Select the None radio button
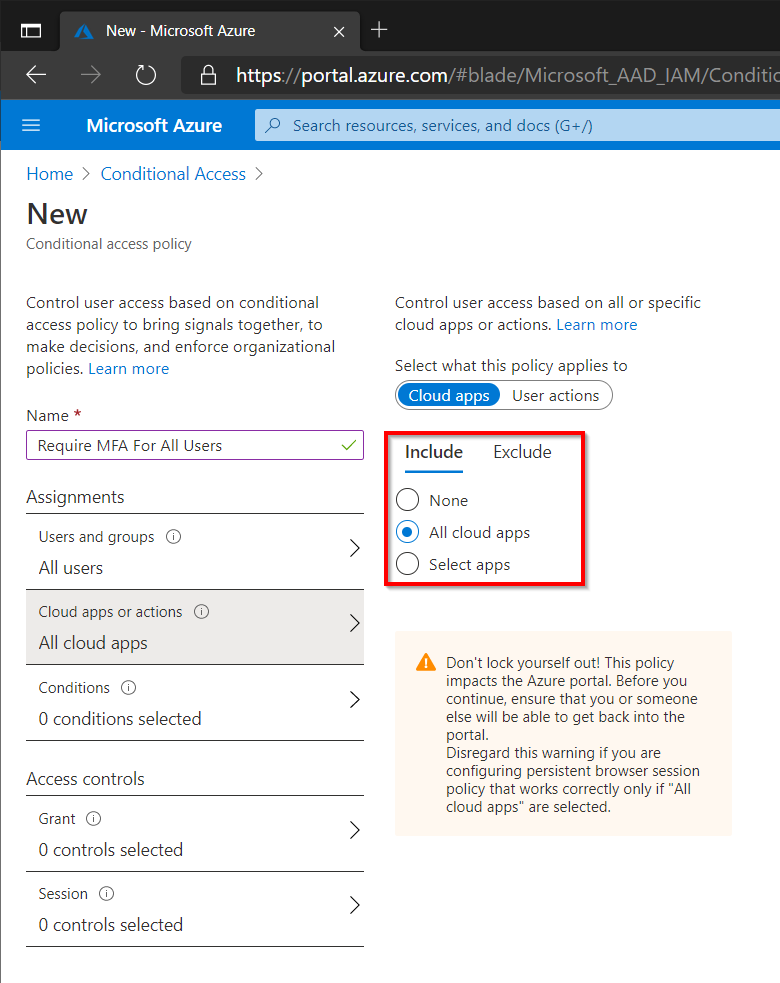 point(408,500)
